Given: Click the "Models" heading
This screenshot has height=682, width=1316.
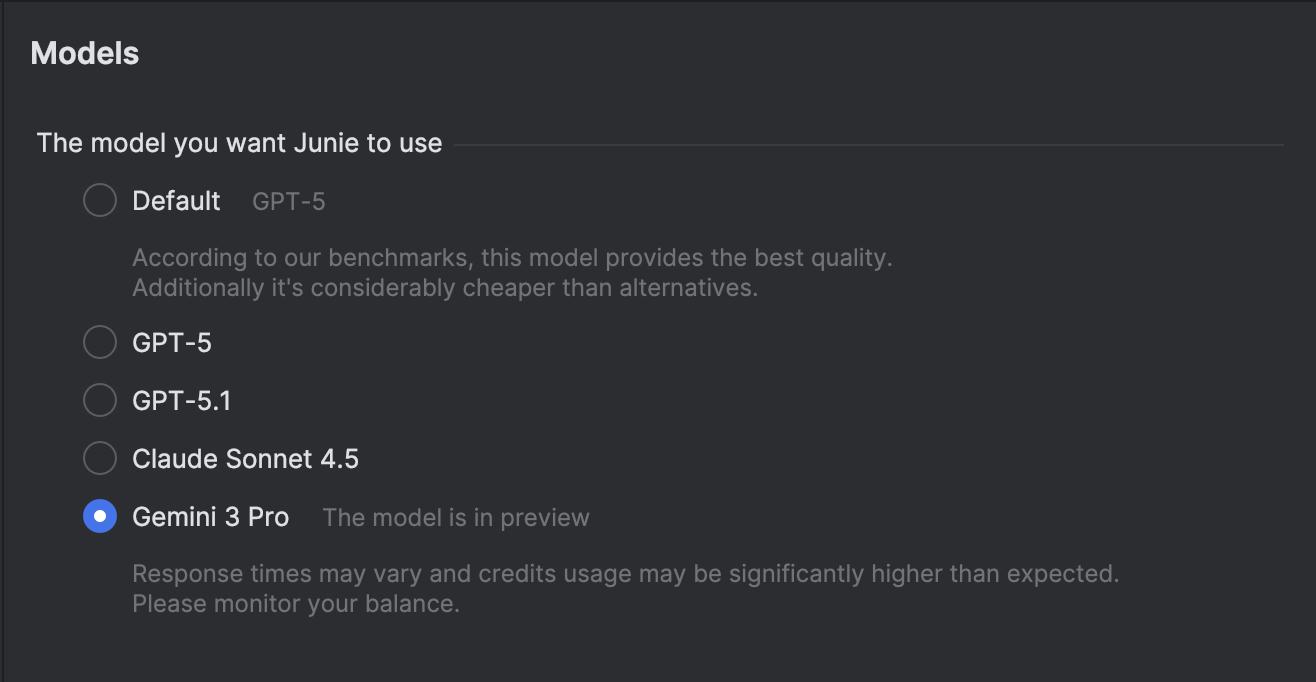Looking at the screenshot, I should coord(85,53).
